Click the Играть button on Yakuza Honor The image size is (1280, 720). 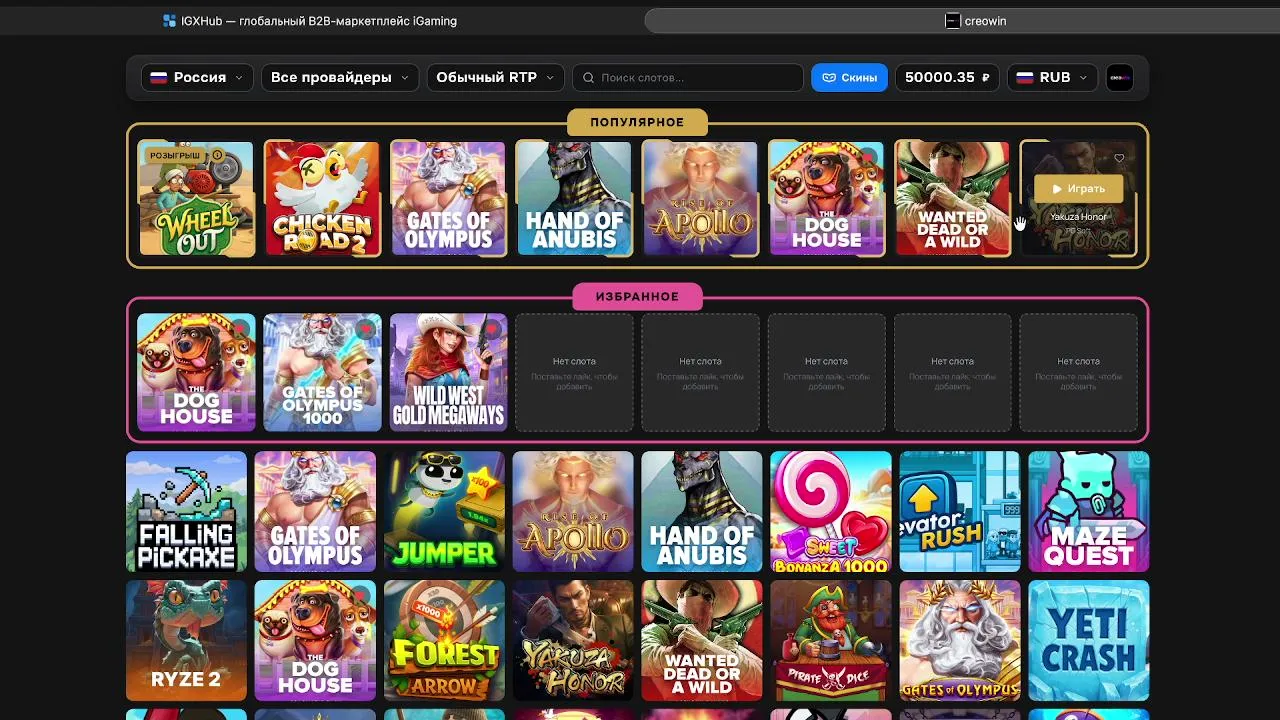click(1078, 189)
